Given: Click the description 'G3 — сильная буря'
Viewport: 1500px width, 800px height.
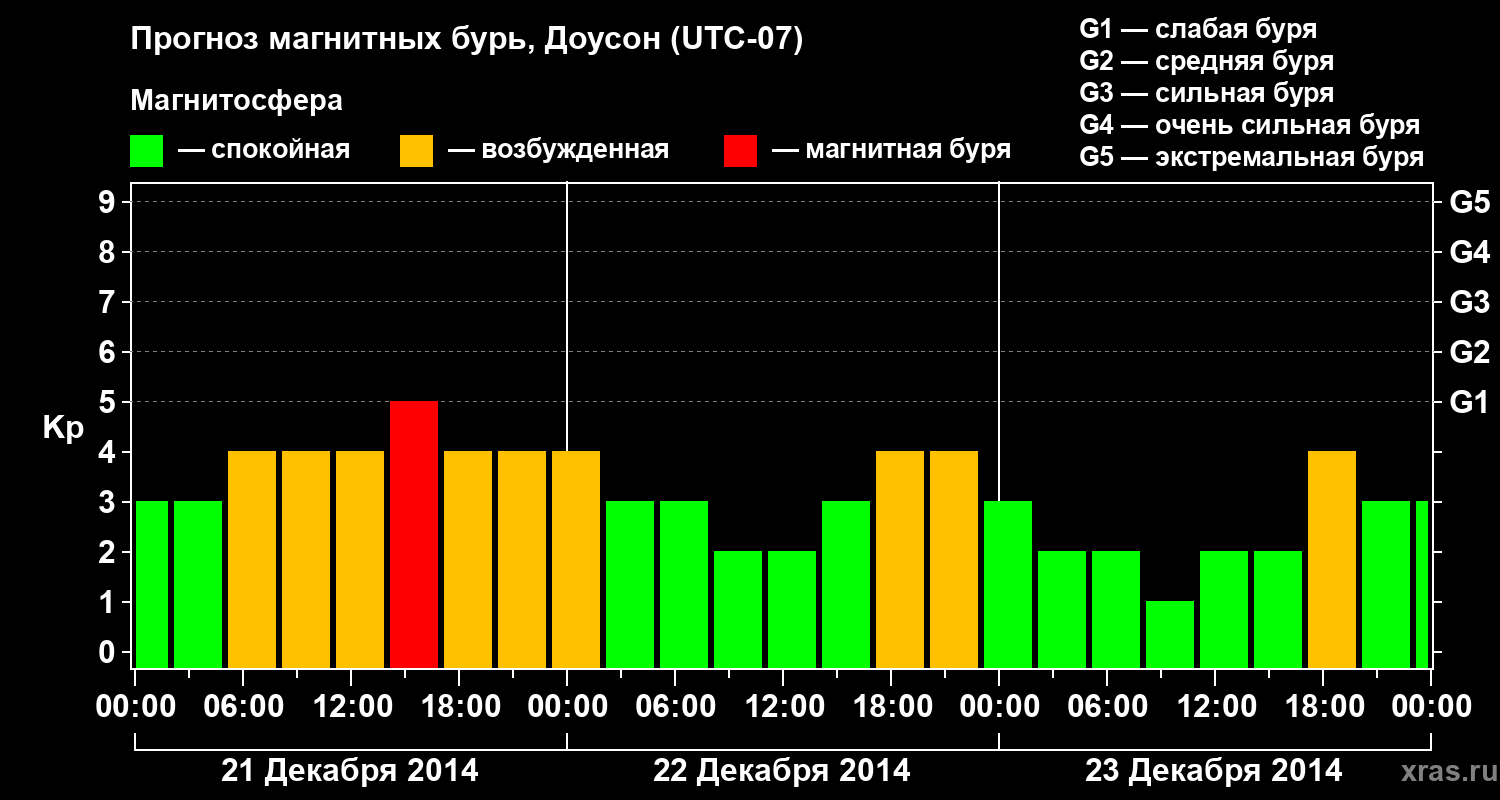Looking at the screenshot, I should 1207,93.
